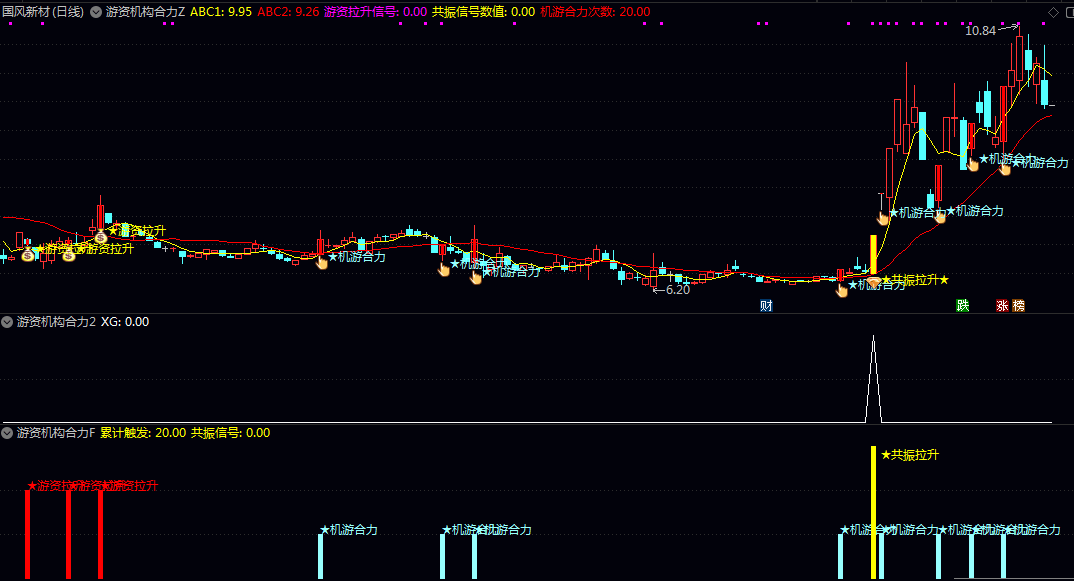This screenshot has width=1074, height=581.
Task: Click the hand pointer beside the mid-chart ★机游合力 label
Action: click(x=321, y=262)
